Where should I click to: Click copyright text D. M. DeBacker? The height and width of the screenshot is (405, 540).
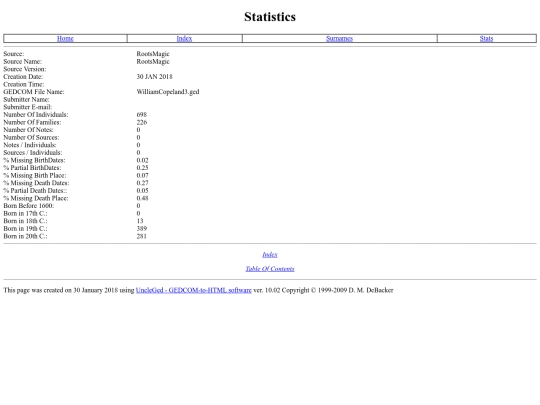coord(371,290)
